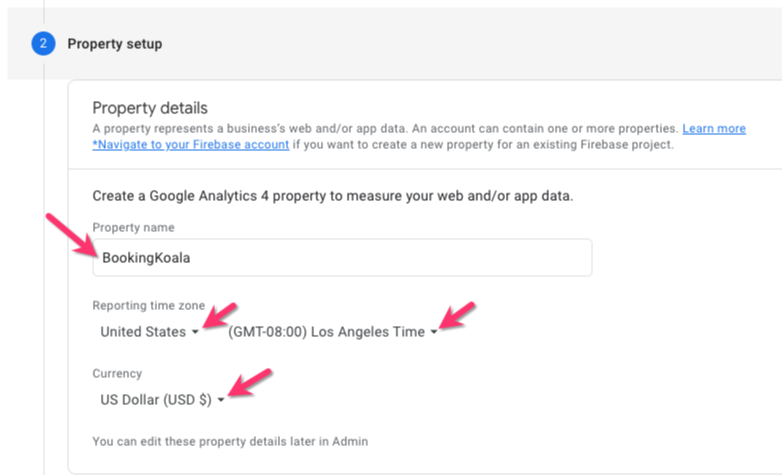Open the Los Angeles Time zone dropdown
The image size is (783, 475).
(x=333, y=332)
